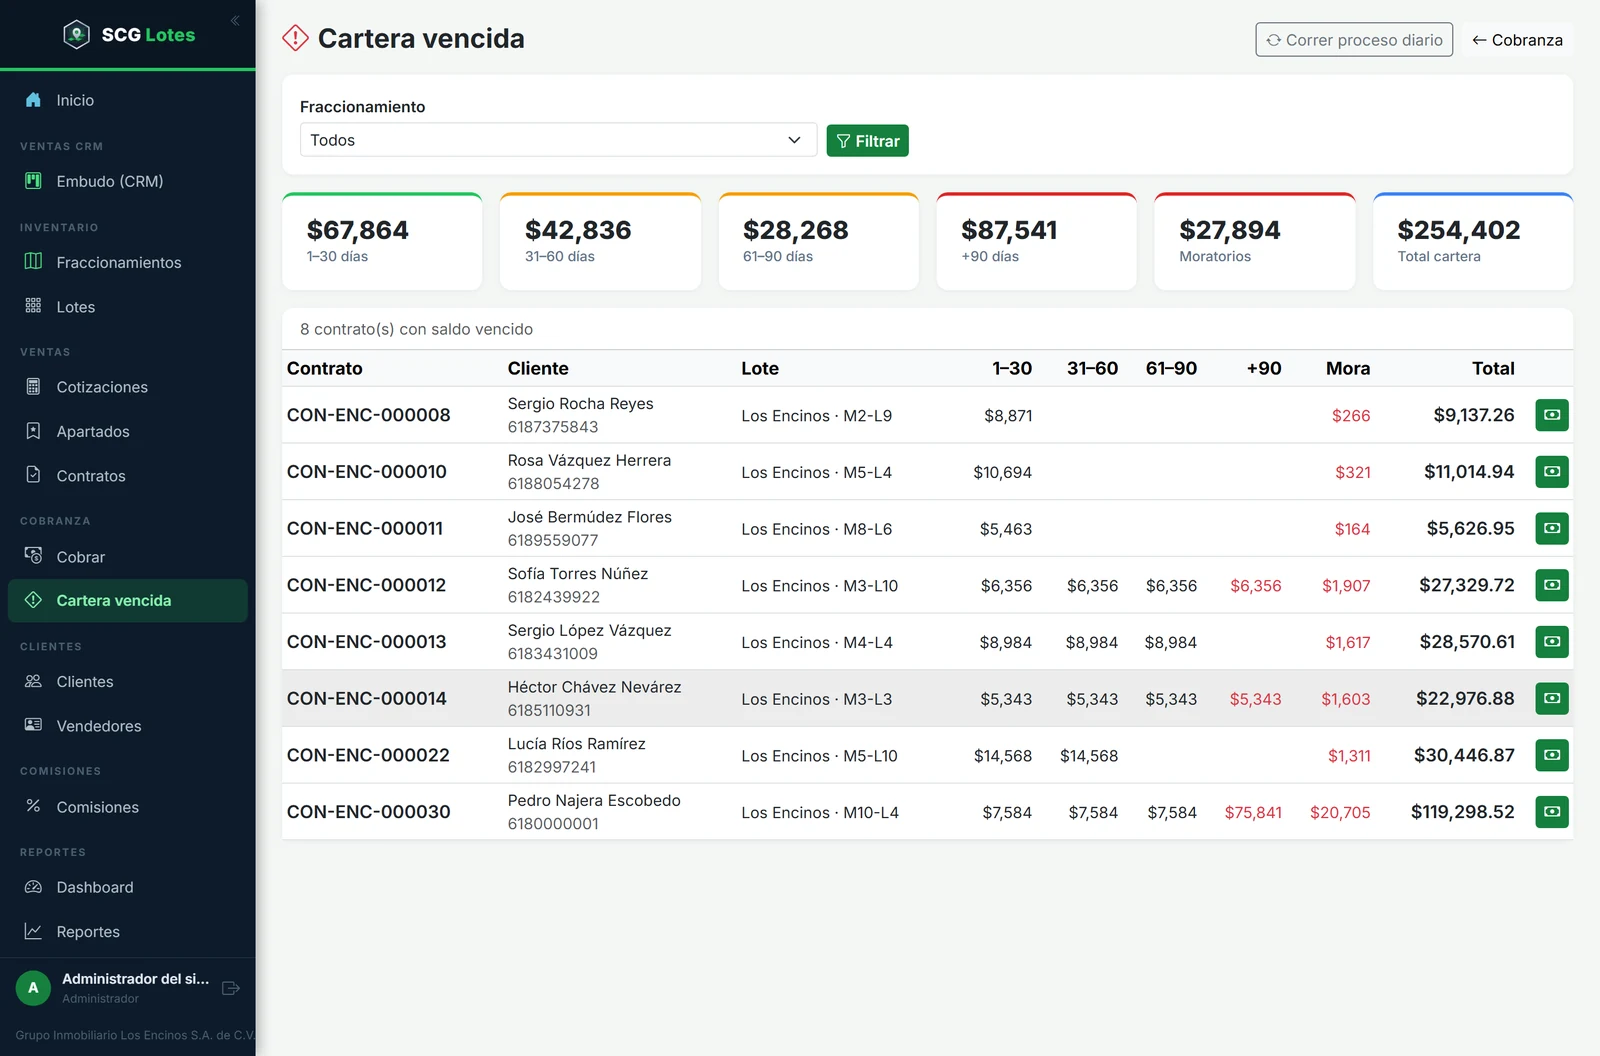Click the total $119,298.52
The height and width of the screenshot is (1056, 1600).
1462,812
